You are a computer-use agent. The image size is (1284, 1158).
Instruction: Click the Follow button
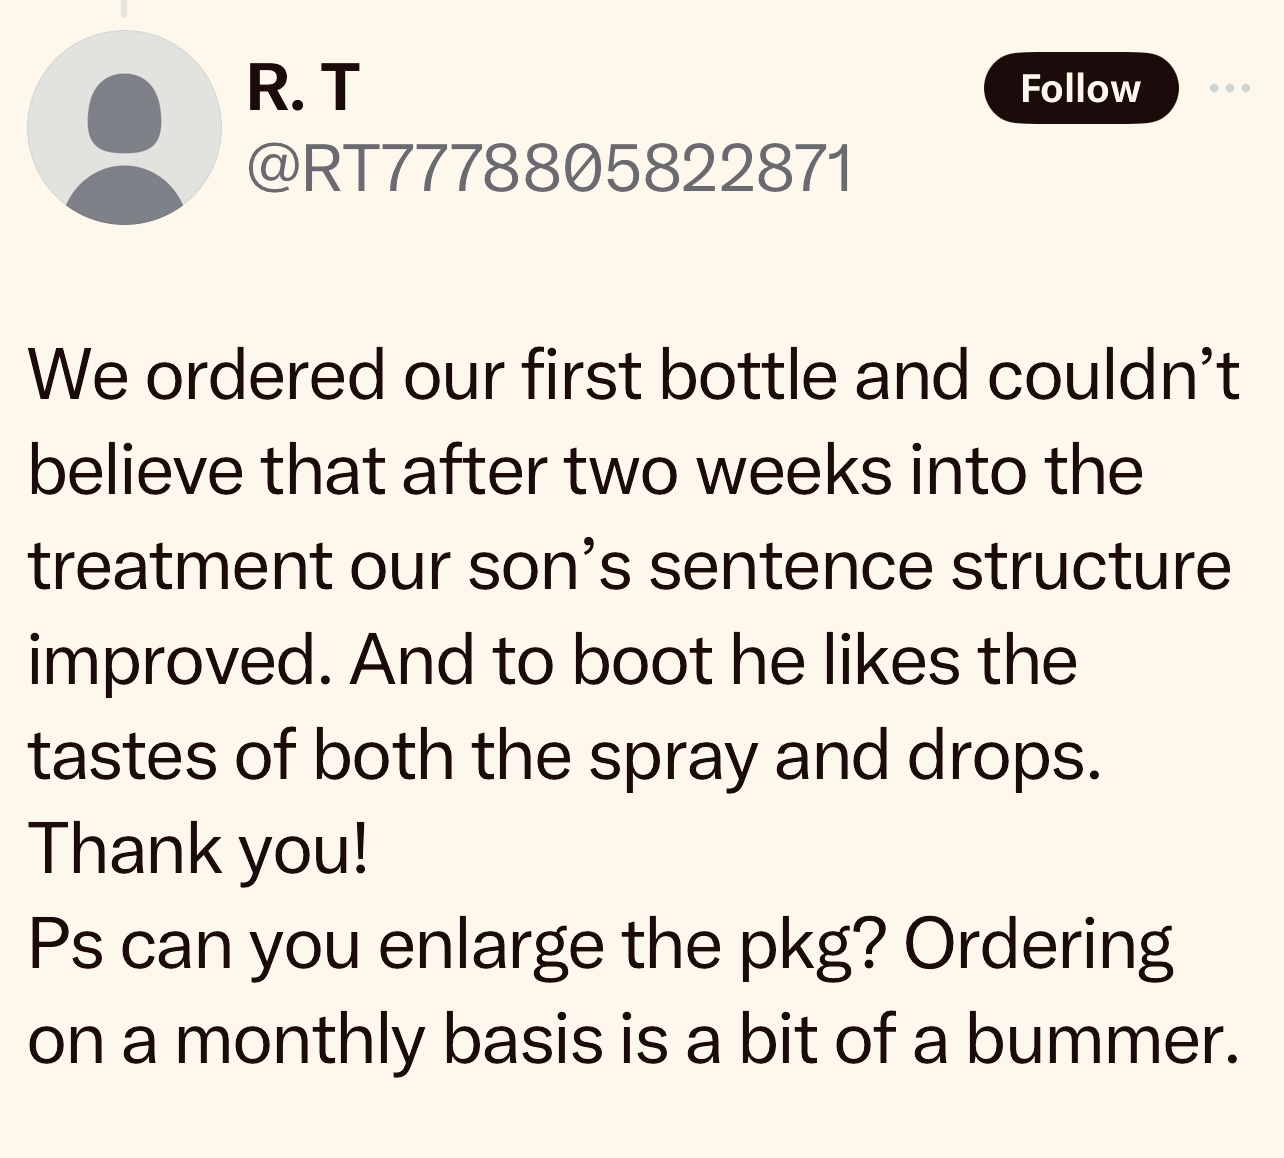[x=1080, y=88]
